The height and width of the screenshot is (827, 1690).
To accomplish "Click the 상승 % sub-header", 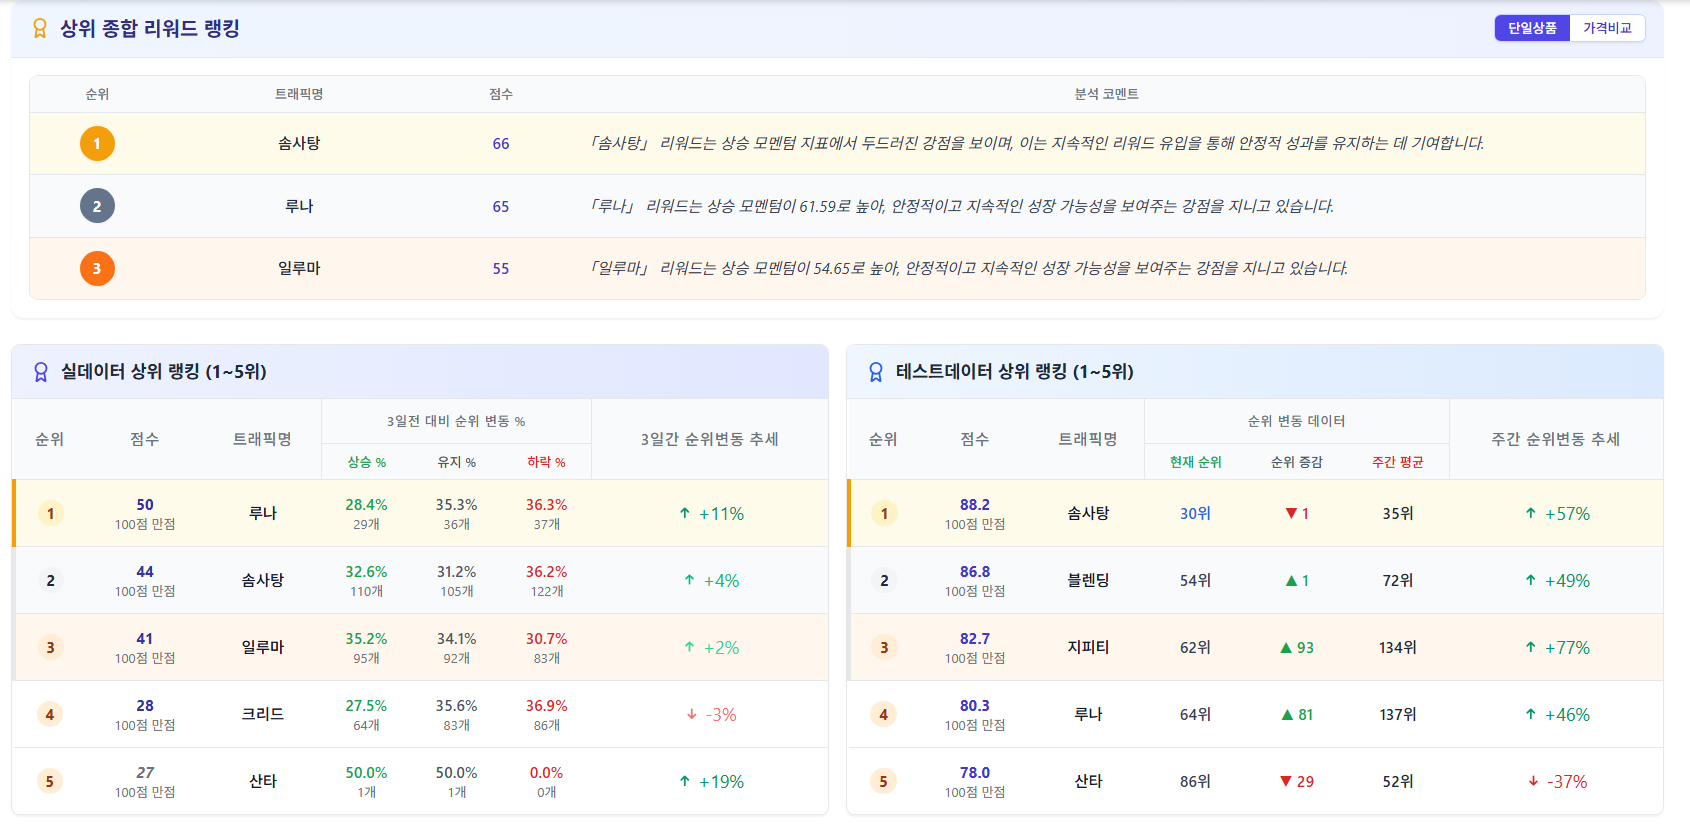I will (367, 462).
